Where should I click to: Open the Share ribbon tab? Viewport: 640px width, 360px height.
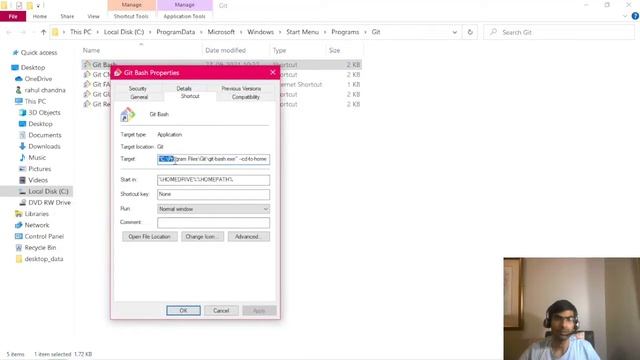[67, 16]
